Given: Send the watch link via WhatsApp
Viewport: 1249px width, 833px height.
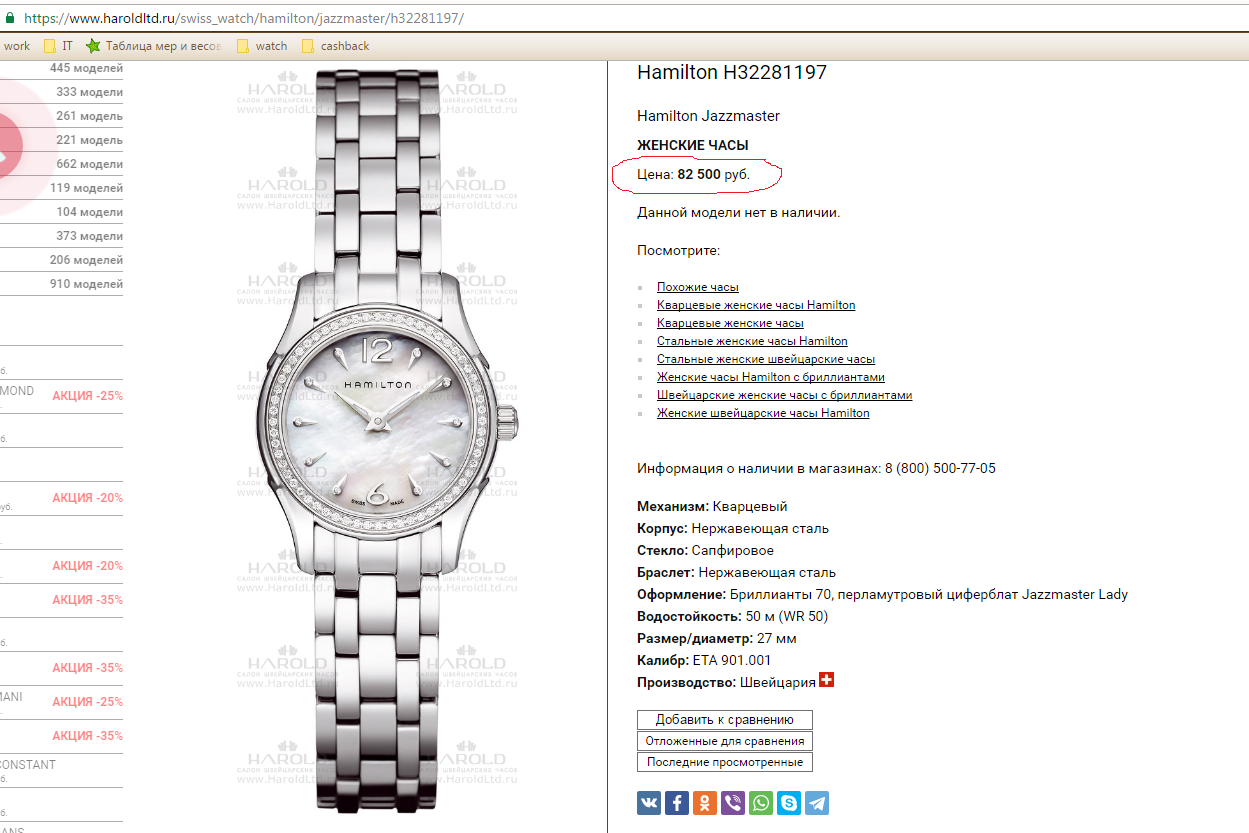Looking at the screenshot, I should (x=761, y=802).
